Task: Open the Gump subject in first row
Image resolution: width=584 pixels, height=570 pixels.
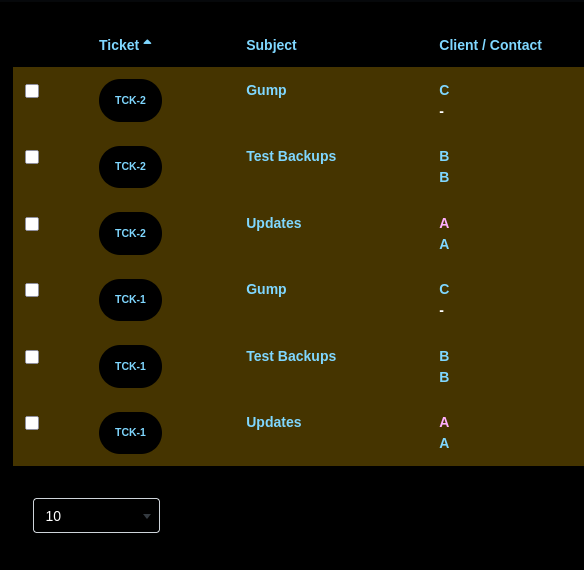Action: 266,91
